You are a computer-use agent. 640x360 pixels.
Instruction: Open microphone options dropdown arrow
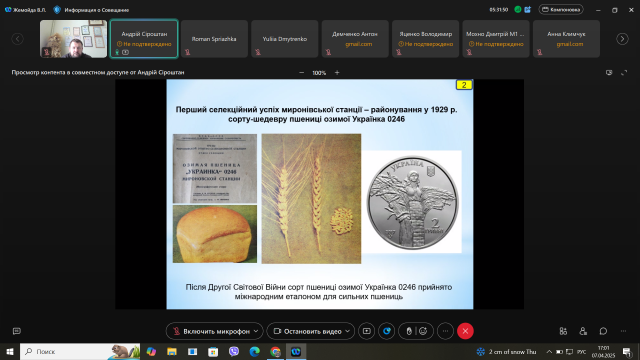coord(256,331)
